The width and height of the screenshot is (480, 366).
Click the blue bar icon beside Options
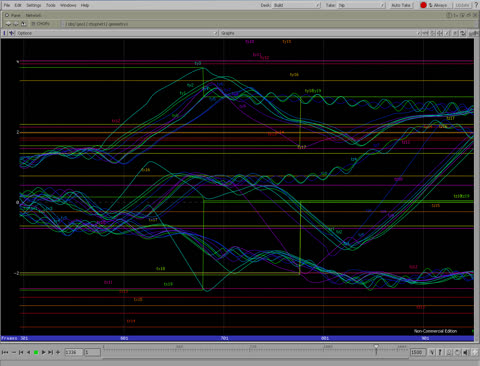(4, 33)
